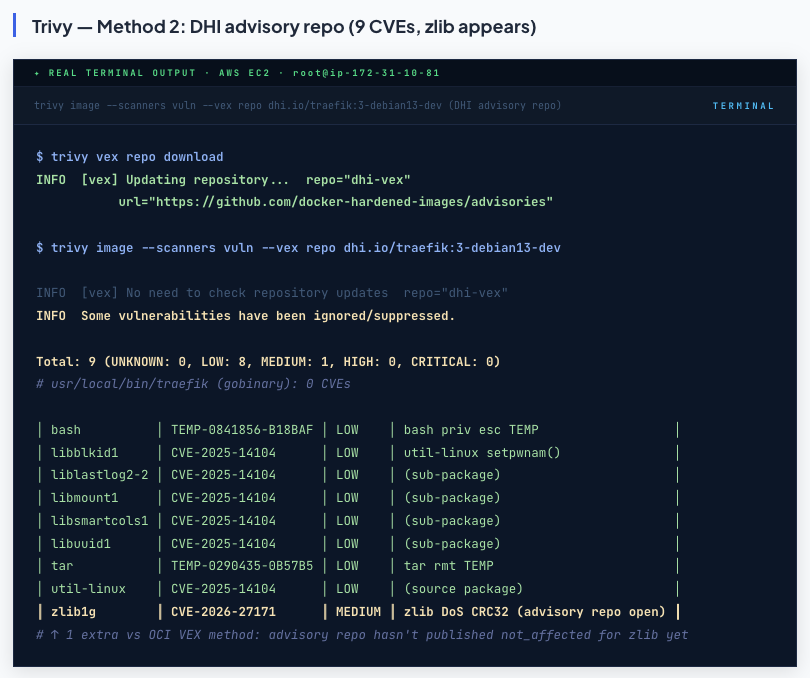Click the 'MEDIUM' severity cell

(358, 612)
